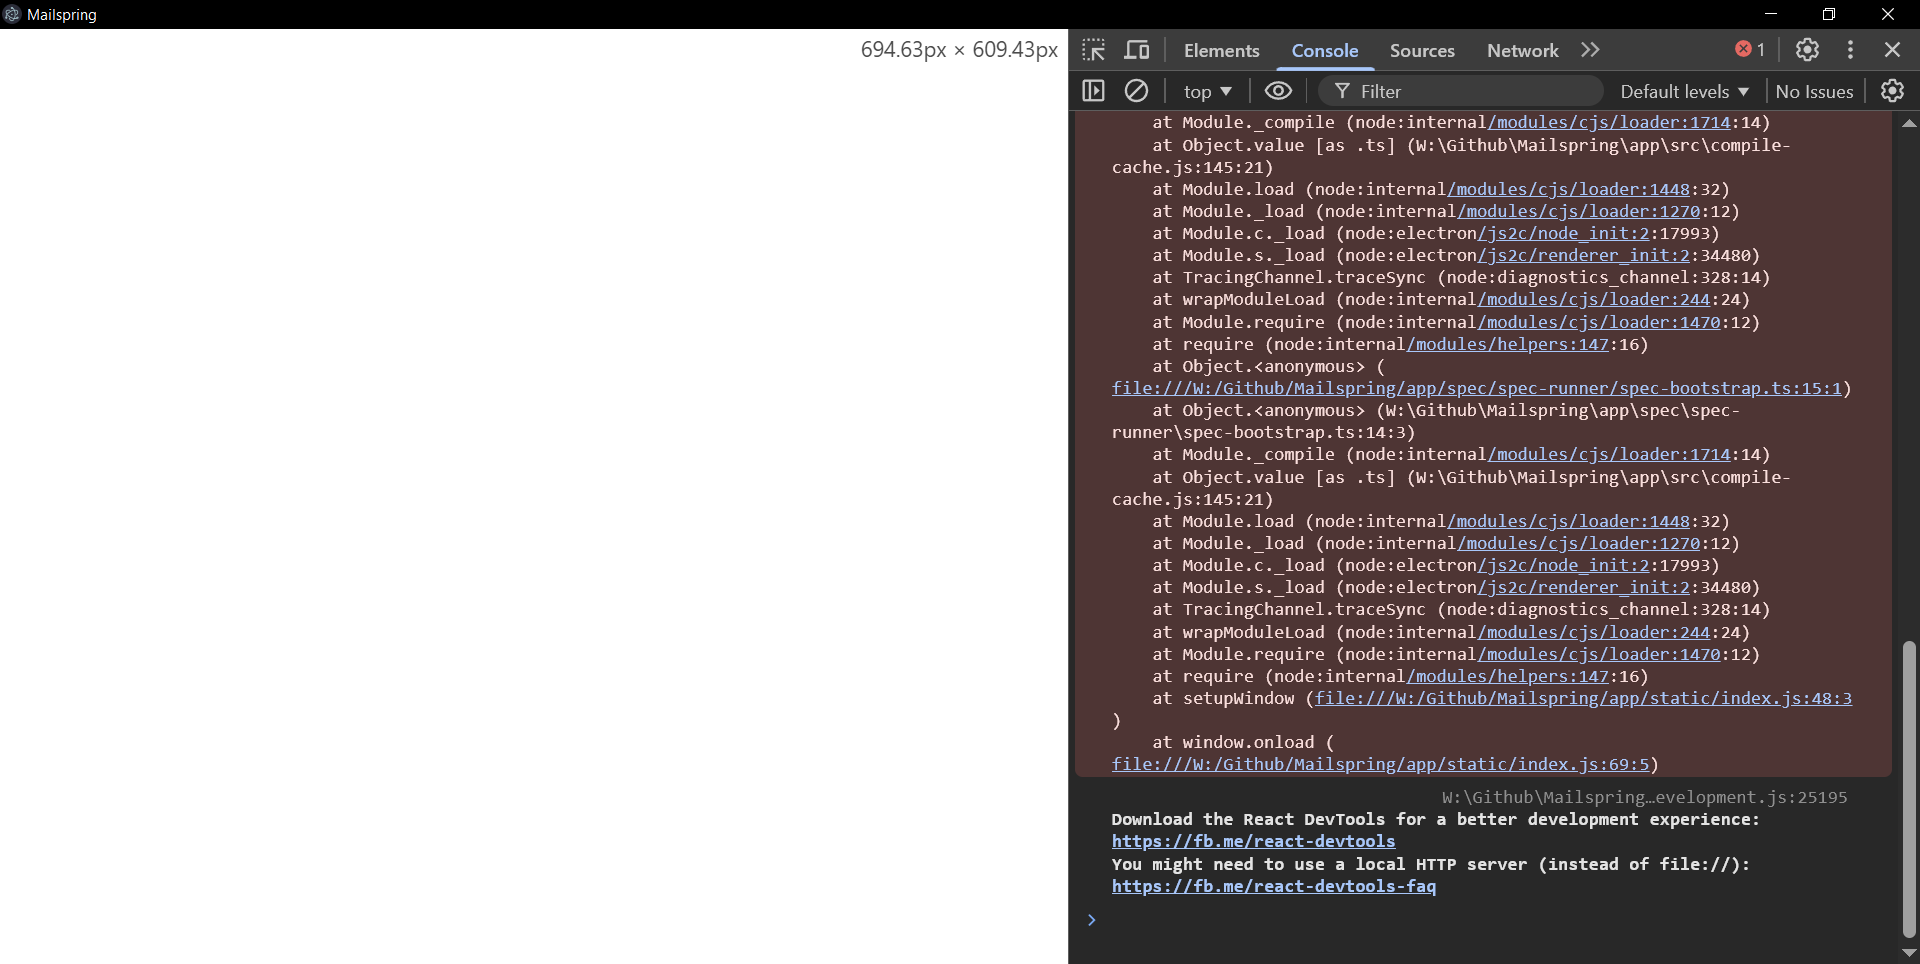Click the eye icon to create live expression
The height and width of the screenshot is (964, 1920).
[x=1278, y=91]
